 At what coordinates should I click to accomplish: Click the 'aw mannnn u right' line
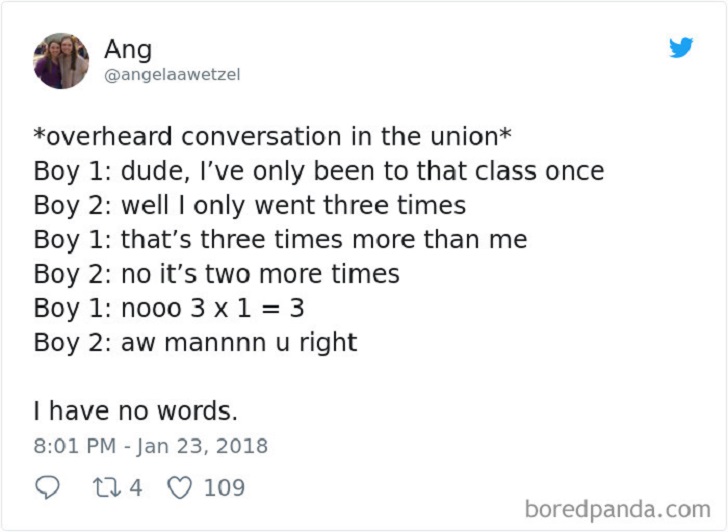[x=195, y=343]
